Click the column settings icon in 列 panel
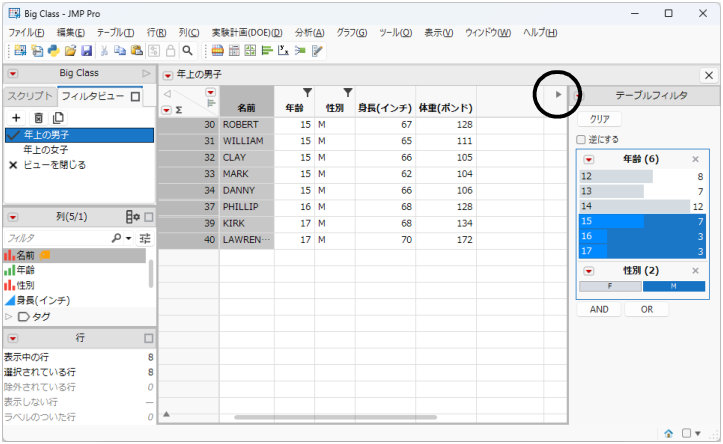 click(x=133, y=217)
